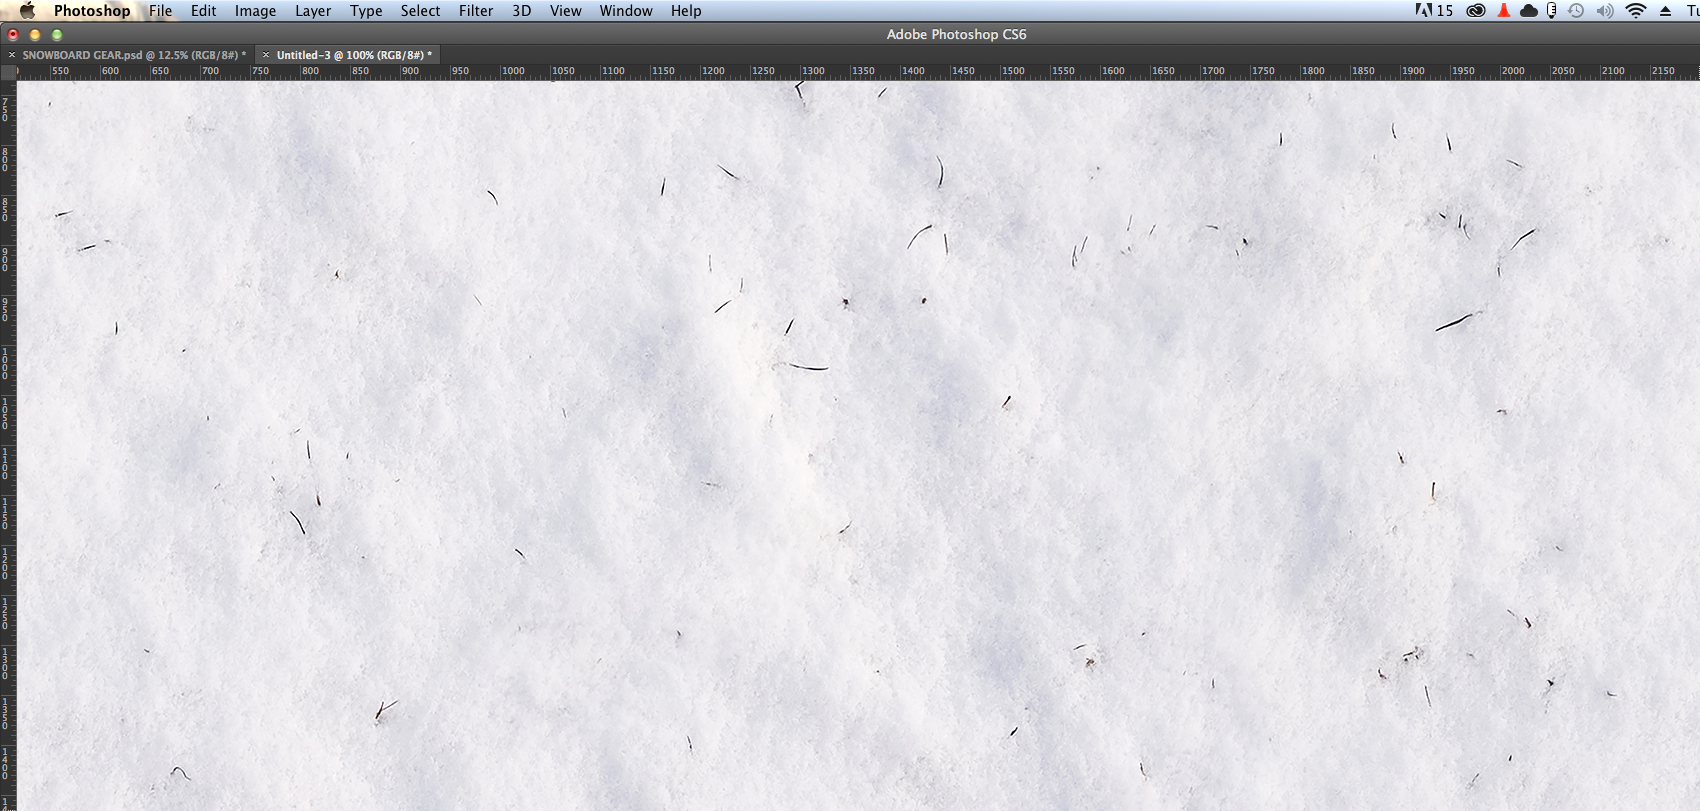Open the Filter menu
The height and width of the screenshot is (811, 1700).
pos(475,11)
